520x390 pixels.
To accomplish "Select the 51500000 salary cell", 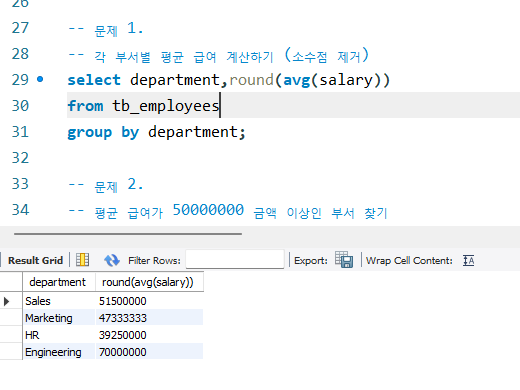I will [149, 301].
